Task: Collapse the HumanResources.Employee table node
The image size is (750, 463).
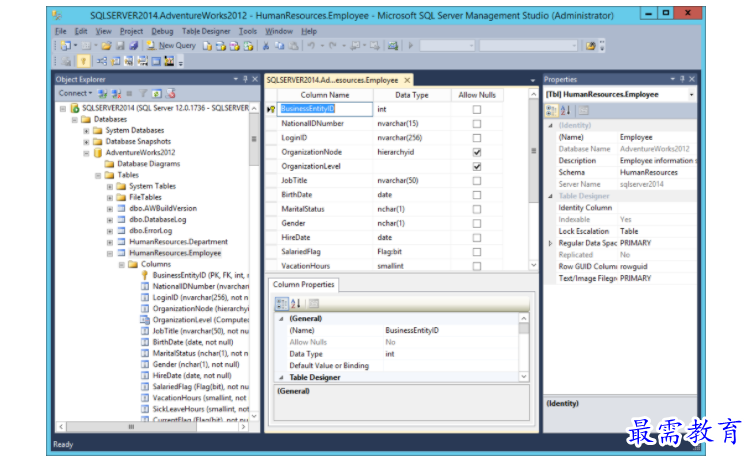Action: coord(110,254)
